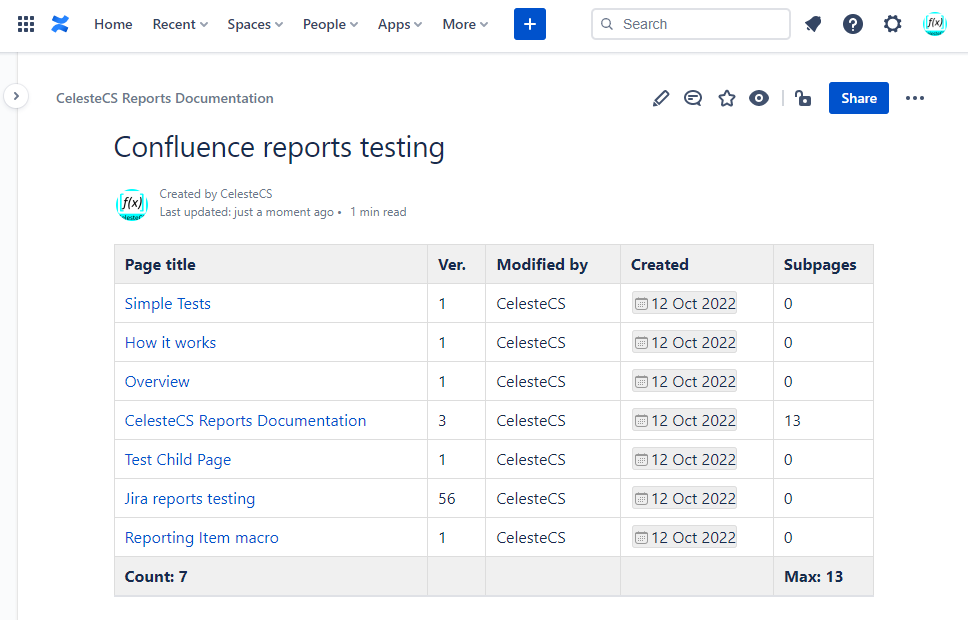Click the Page title column header
968x620 pixels.
(271, 264)
